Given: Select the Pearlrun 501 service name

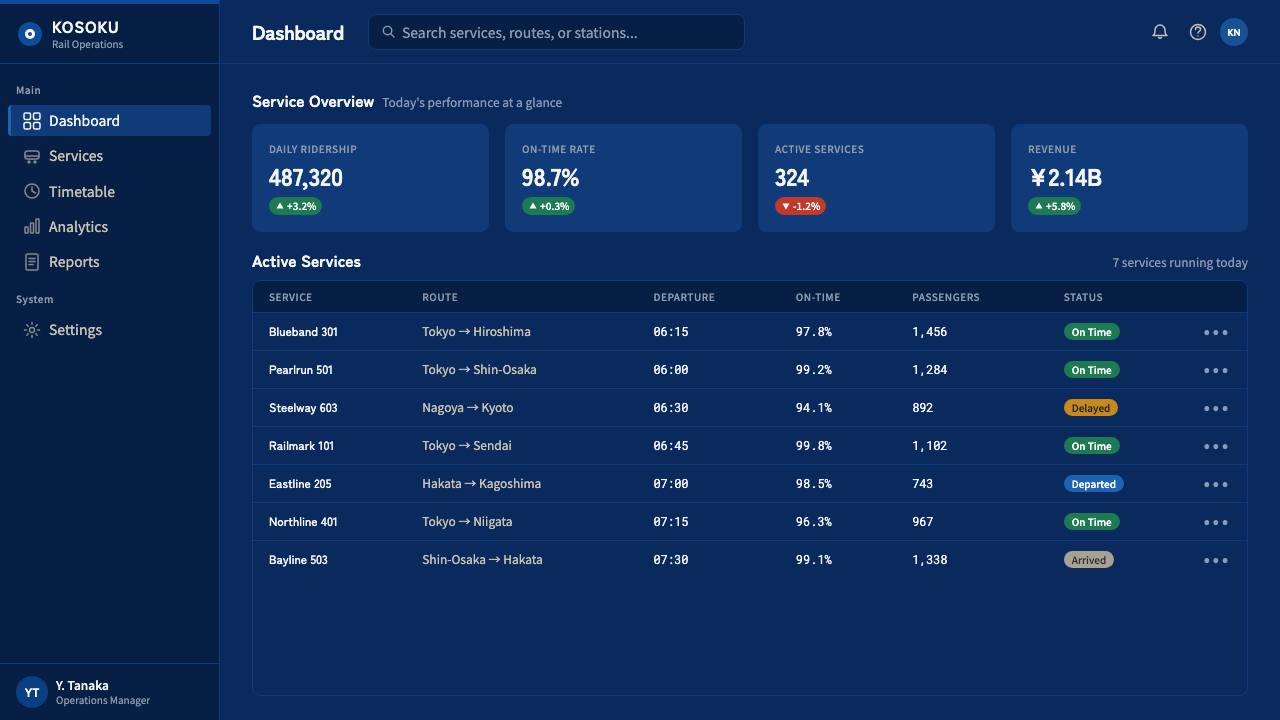Looking at the screenshot, I should point(301,370).
